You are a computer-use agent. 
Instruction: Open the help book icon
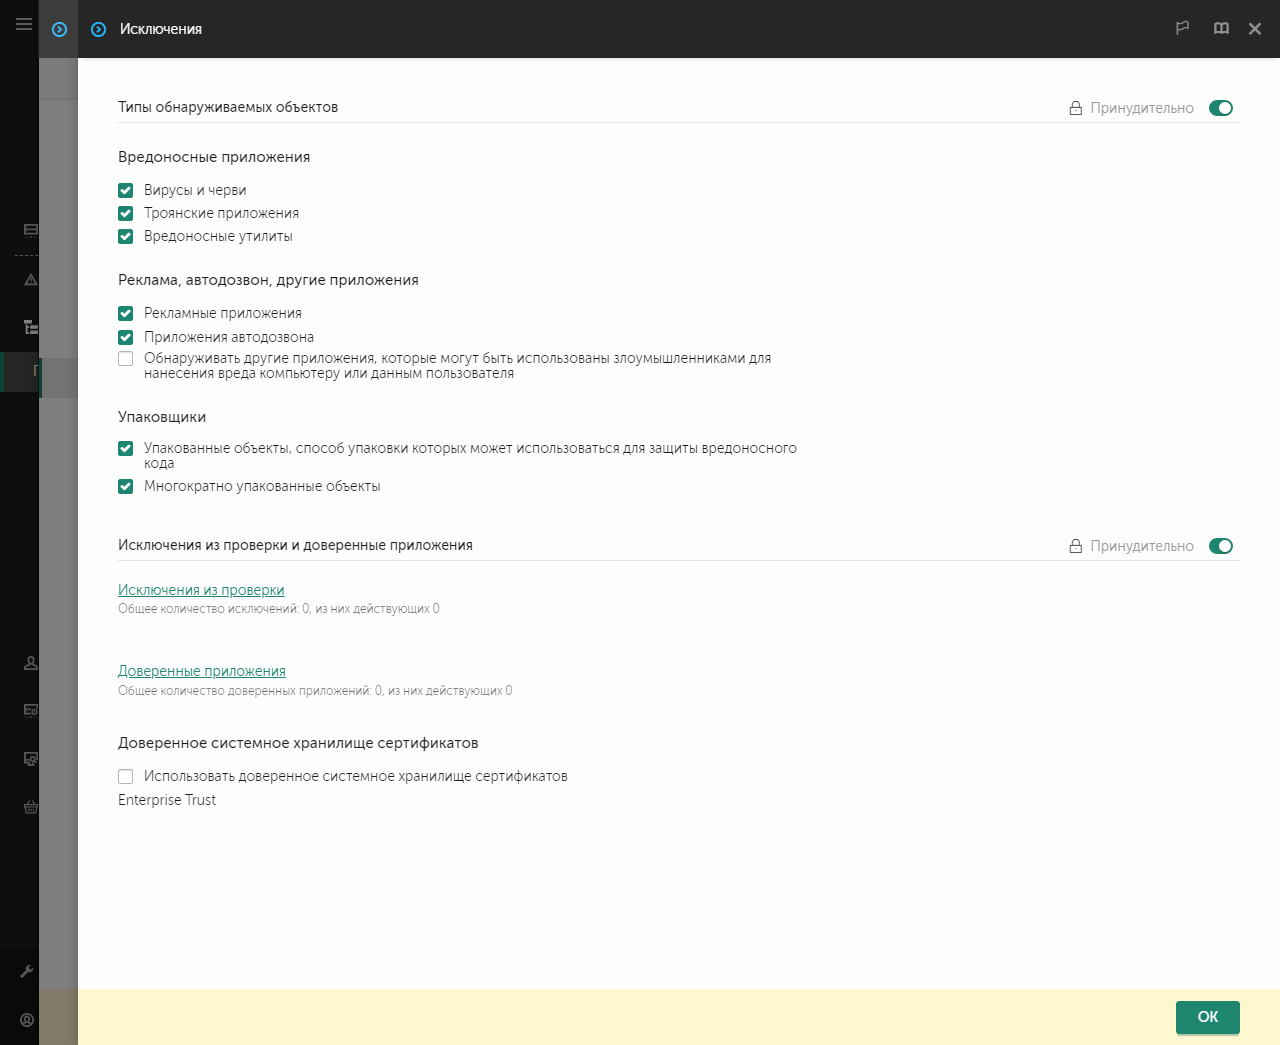1221,29
